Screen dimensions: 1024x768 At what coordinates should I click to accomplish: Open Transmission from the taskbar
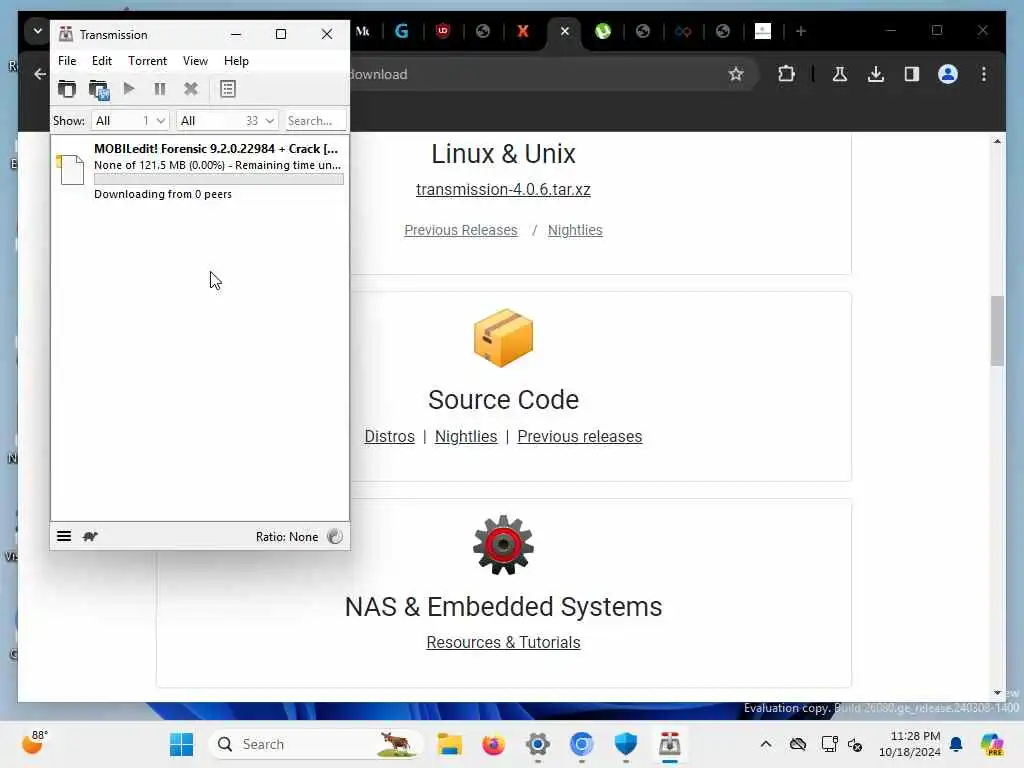pyautogui.click(x=669, y=744)
